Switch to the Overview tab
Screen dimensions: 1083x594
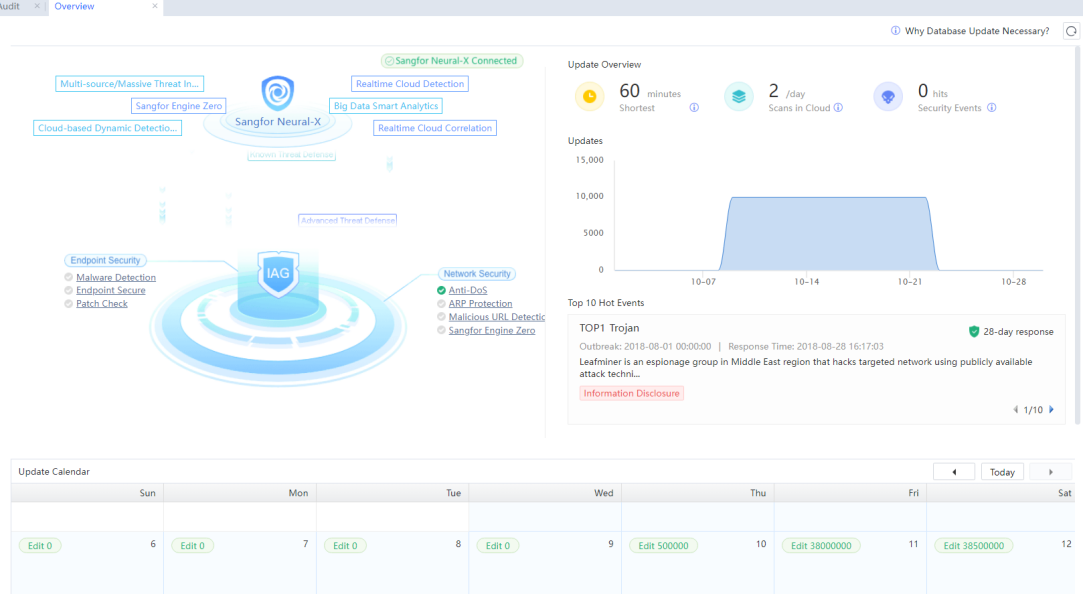(75, 7)
